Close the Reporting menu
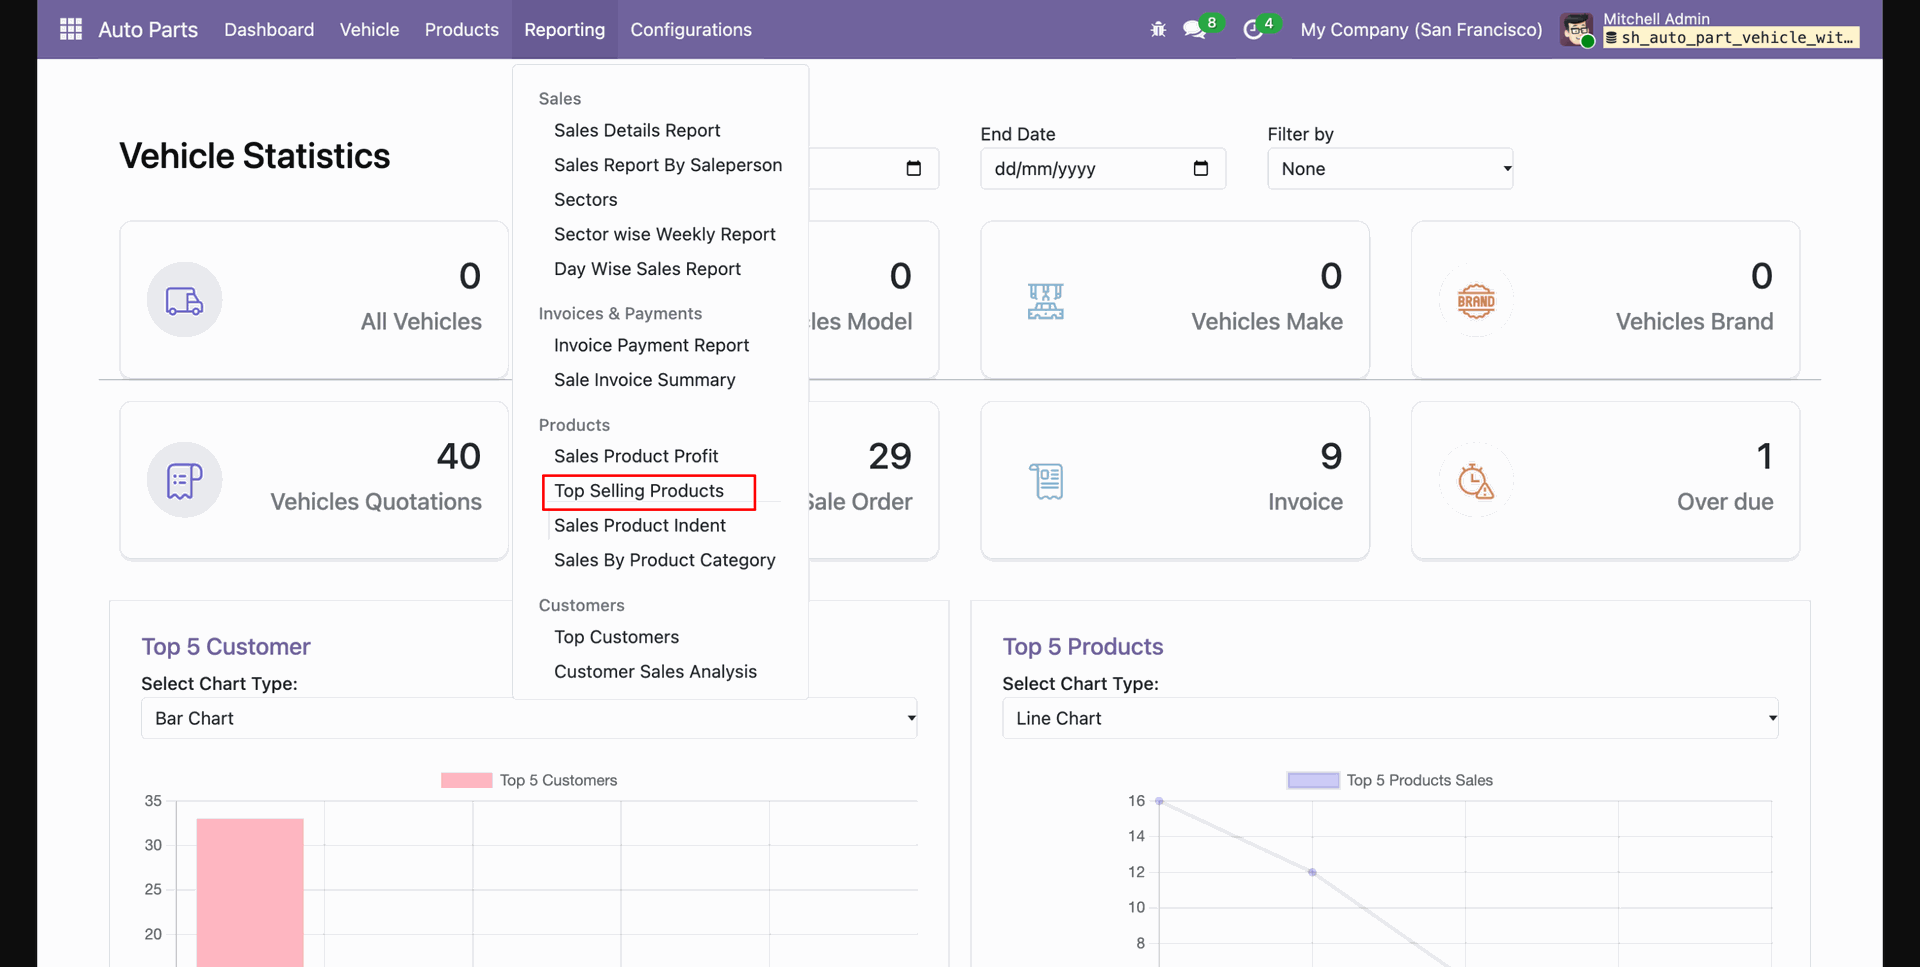1920x967 pixels. 564,29
